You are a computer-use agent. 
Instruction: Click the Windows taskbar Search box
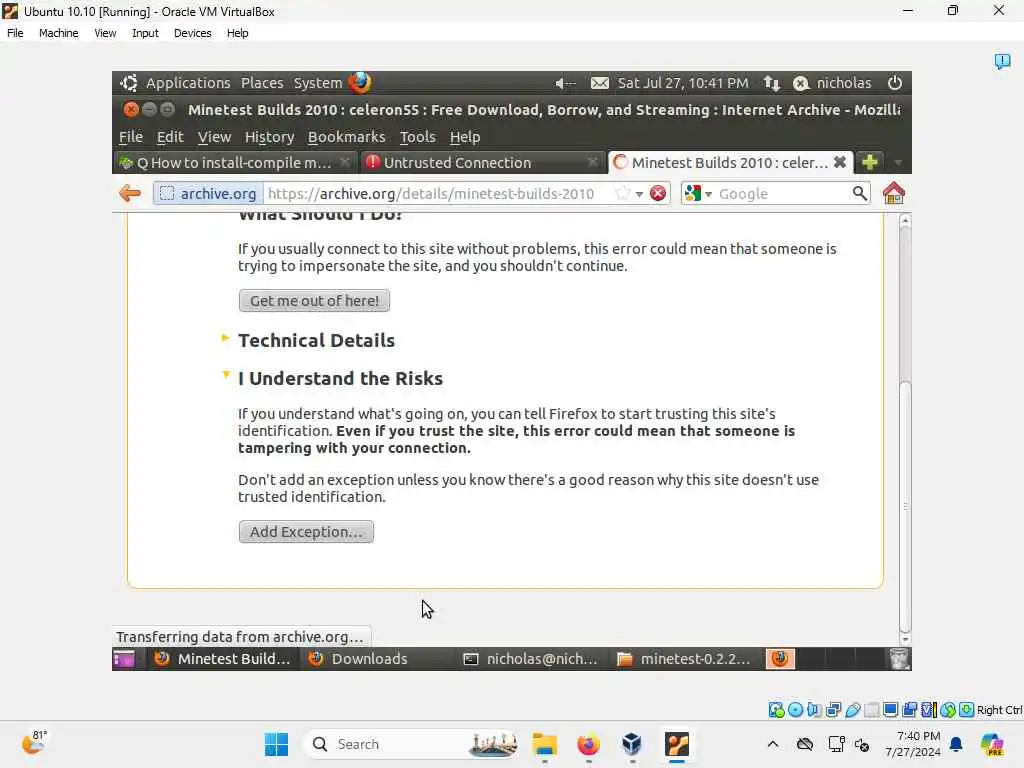[x=411, y=744]
